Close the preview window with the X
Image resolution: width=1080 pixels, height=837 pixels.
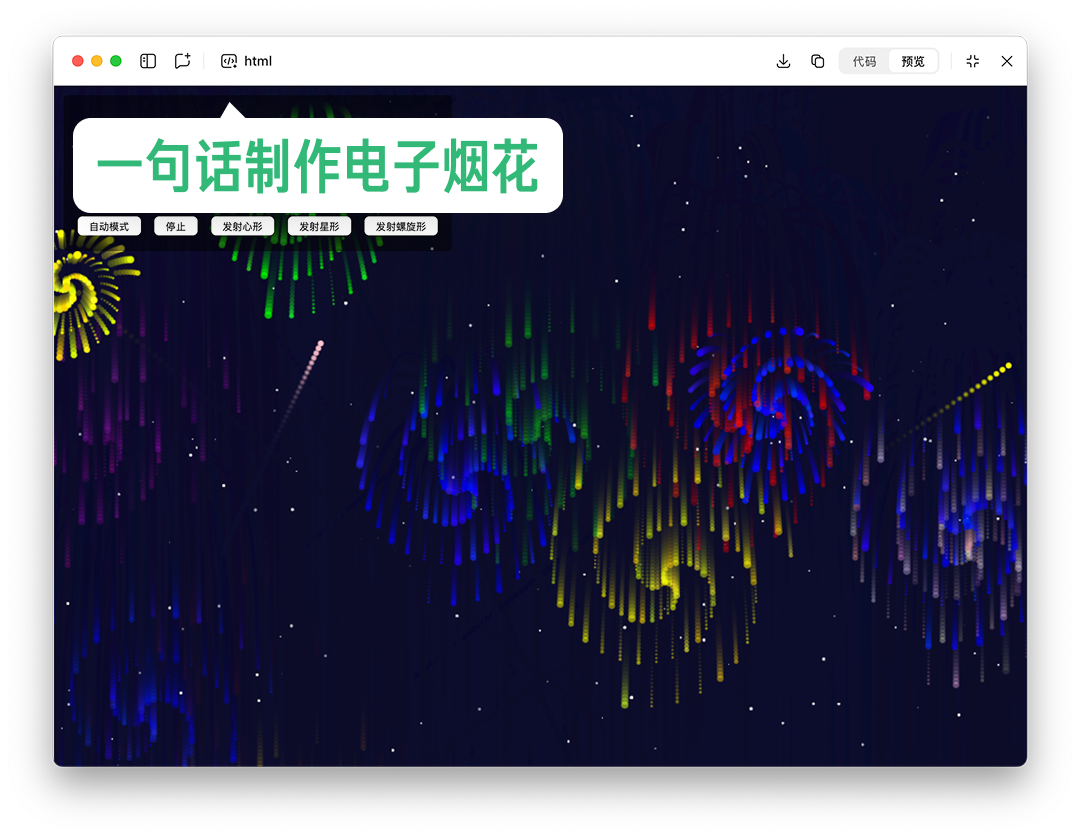click(x=1007, y=61)
